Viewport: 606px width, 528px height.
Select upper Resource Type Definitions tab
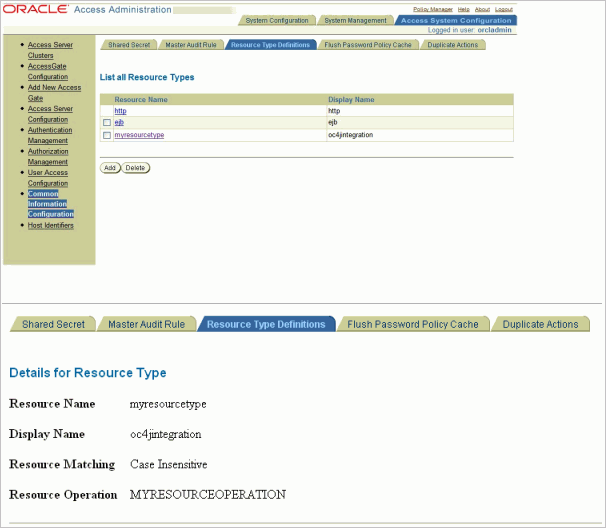click(x=271, y=45)
